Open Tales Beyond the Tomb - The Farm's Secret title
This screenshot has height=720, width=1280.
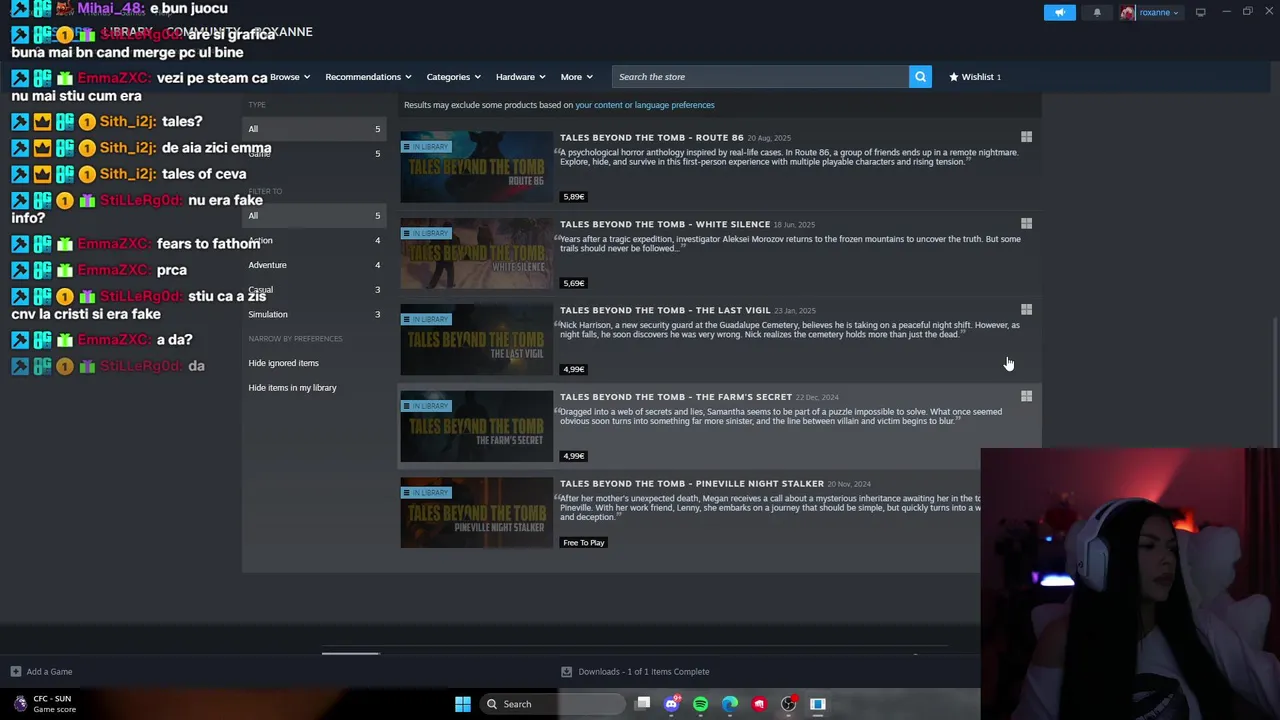676,397
